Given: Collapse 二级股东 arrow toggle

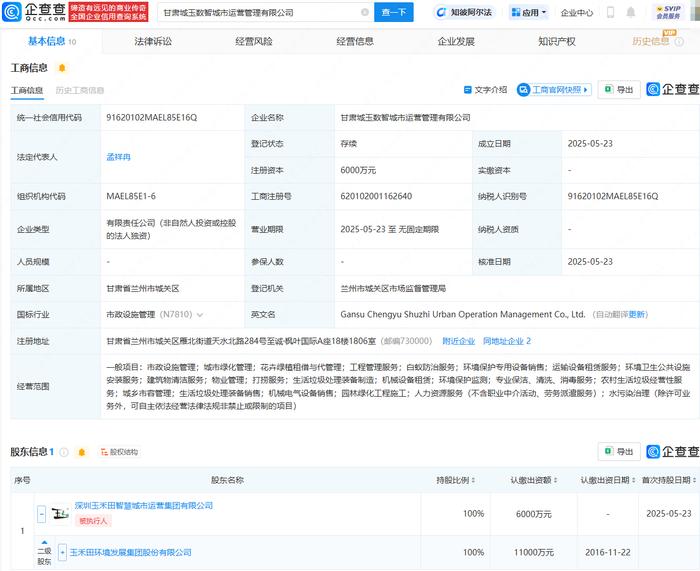Looking at the screenshot, I should pos(44,542).
